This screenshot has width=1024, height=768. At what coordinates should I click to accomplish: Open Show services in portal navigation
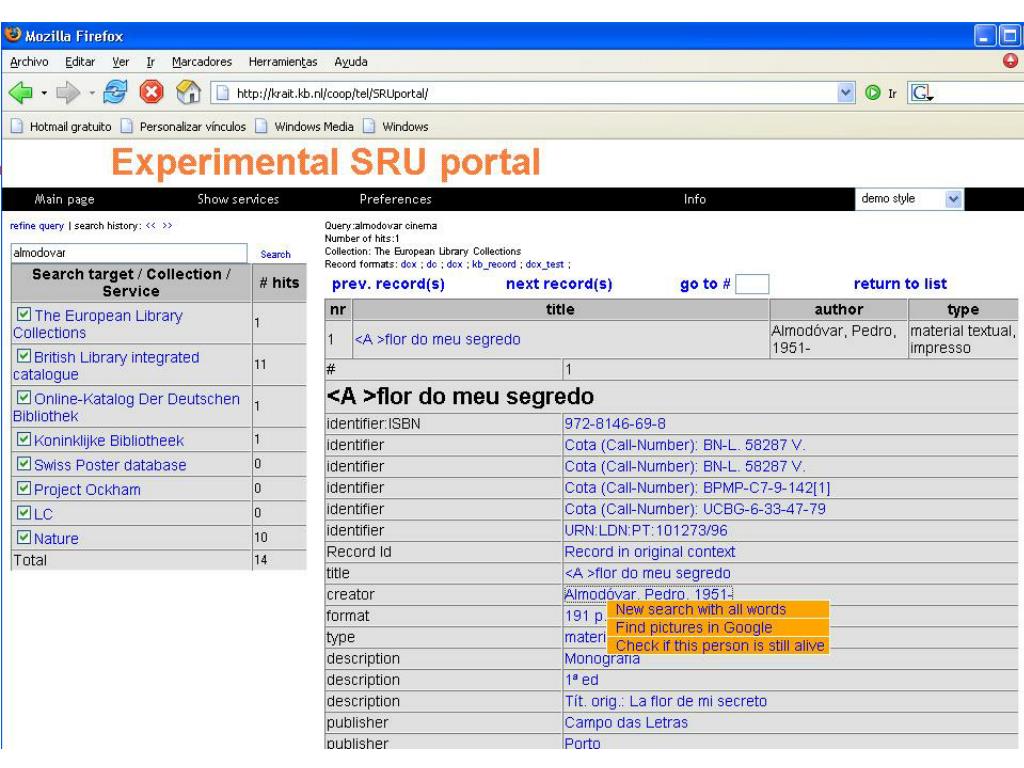click(238, 199)
